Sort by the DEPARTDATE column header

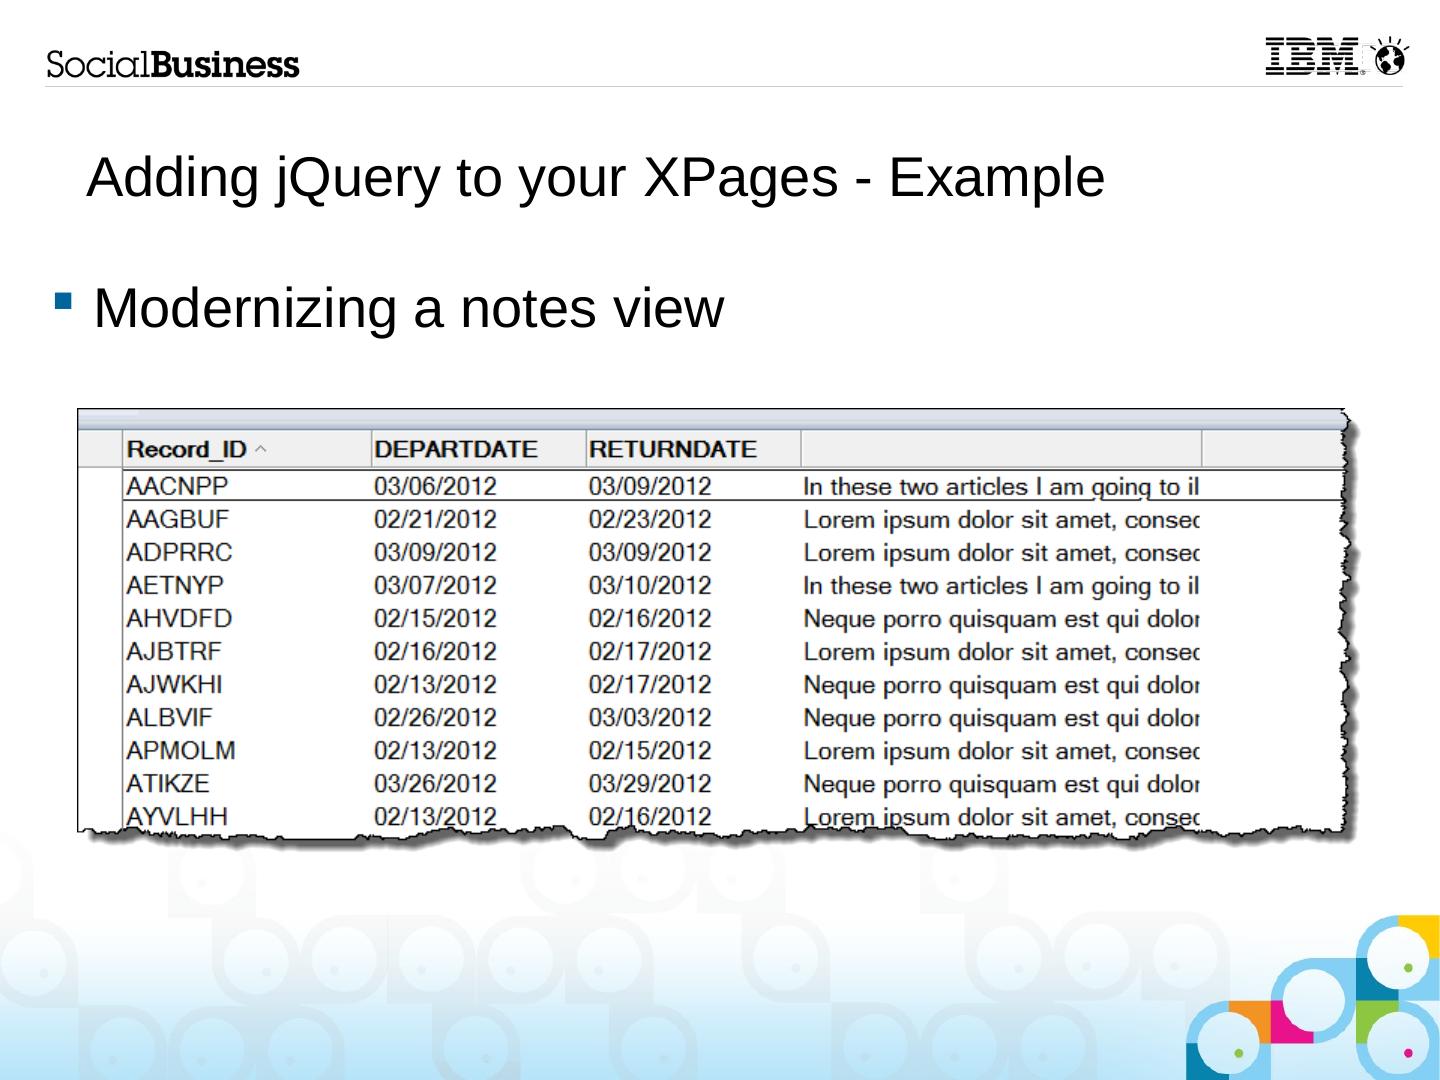(x=456, y=449)
